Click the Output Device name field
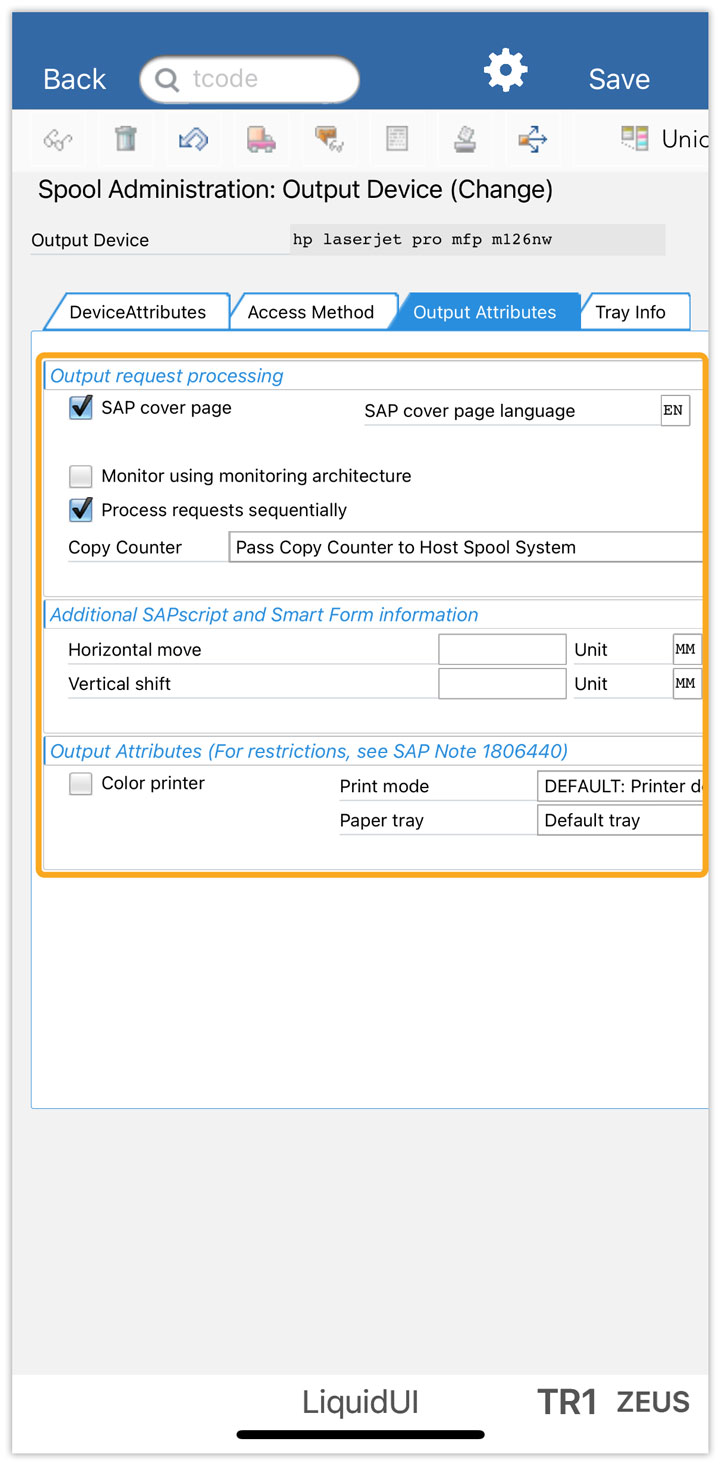720x1465 pixels. 477,240
